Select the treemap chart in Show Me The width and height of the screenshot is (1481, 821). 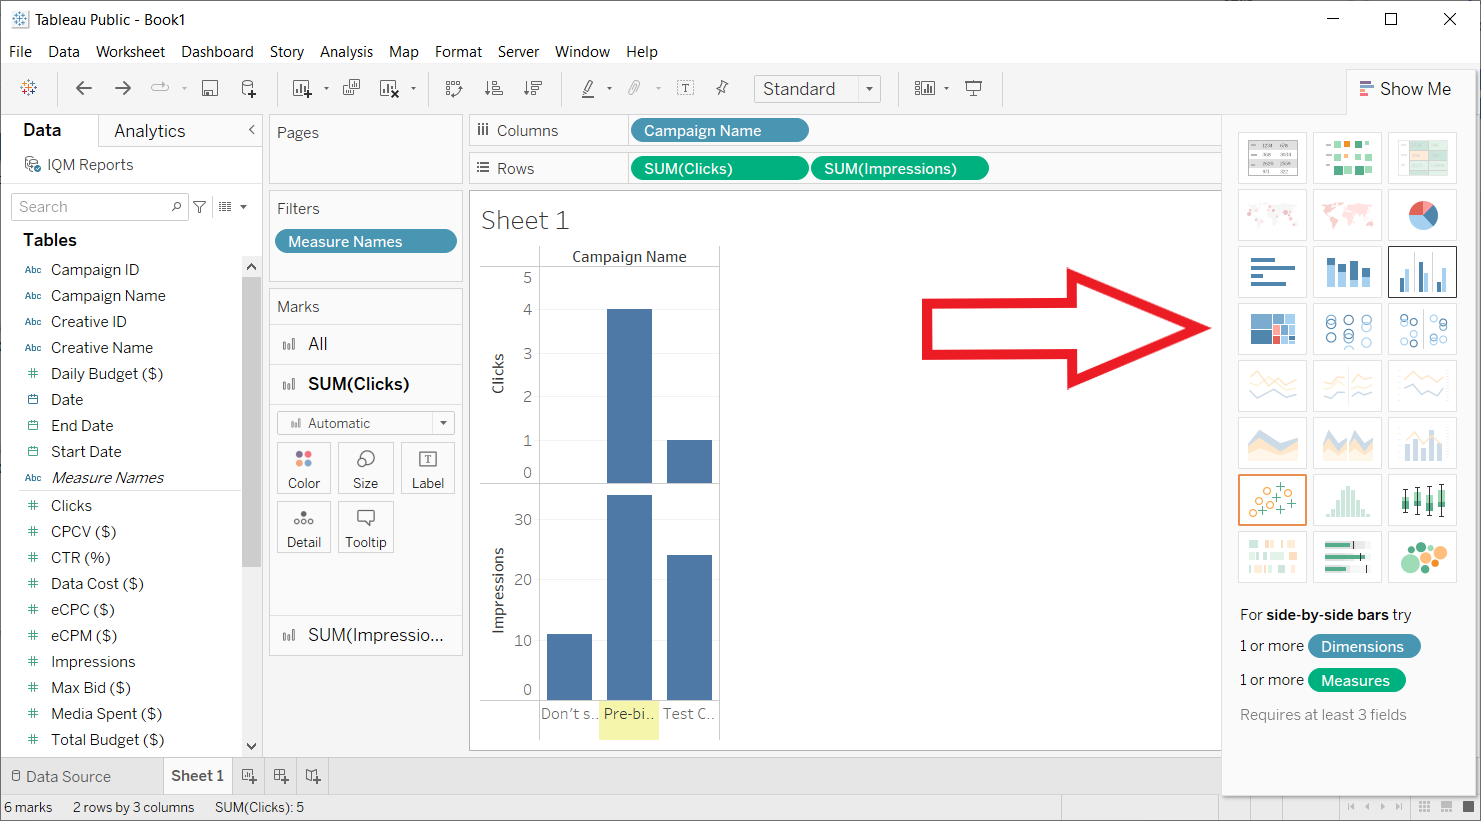click(x=1272, y=329)
